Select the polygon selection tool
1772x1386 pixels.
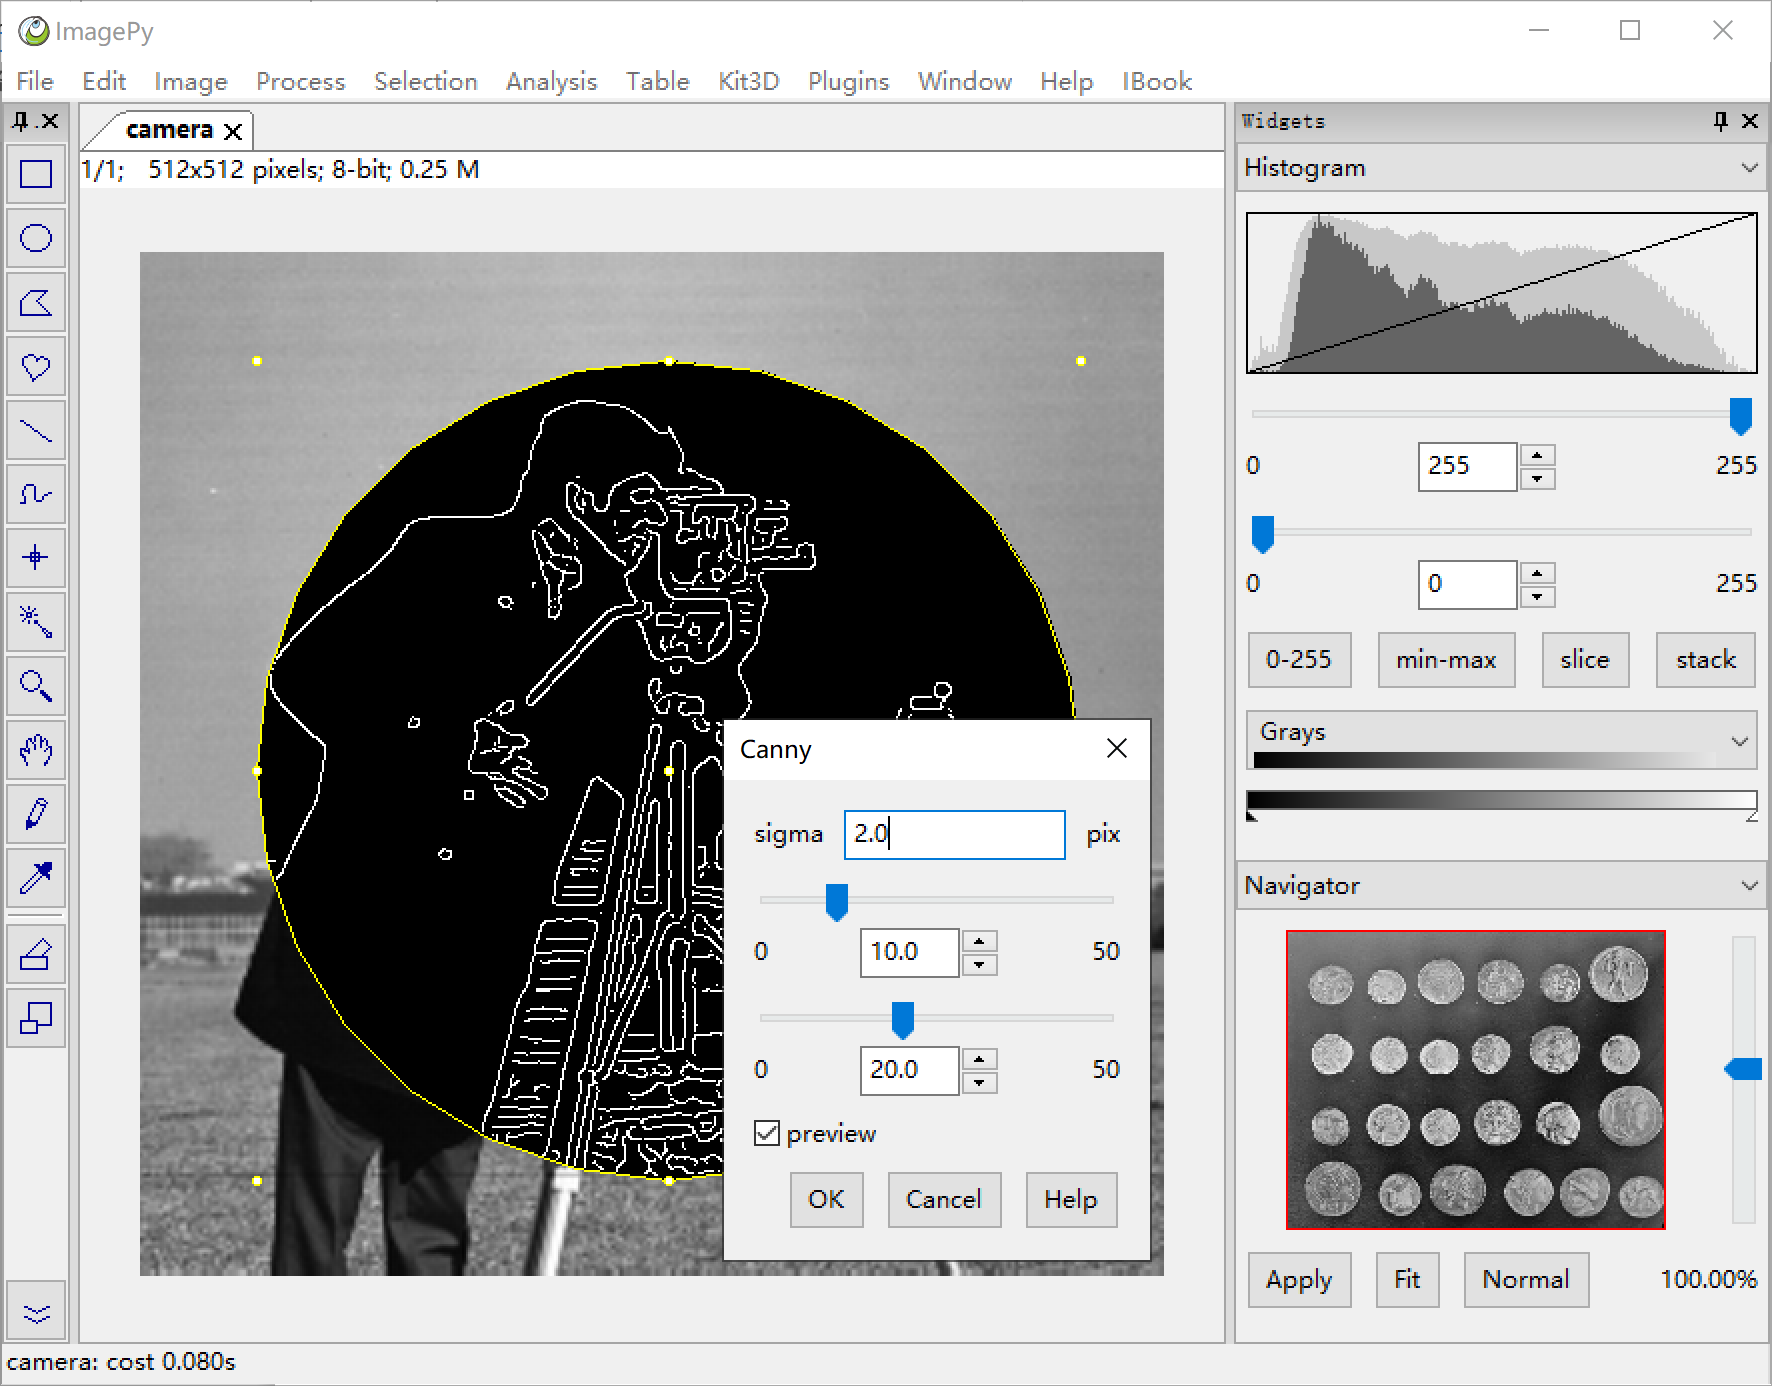coord(36,302)
